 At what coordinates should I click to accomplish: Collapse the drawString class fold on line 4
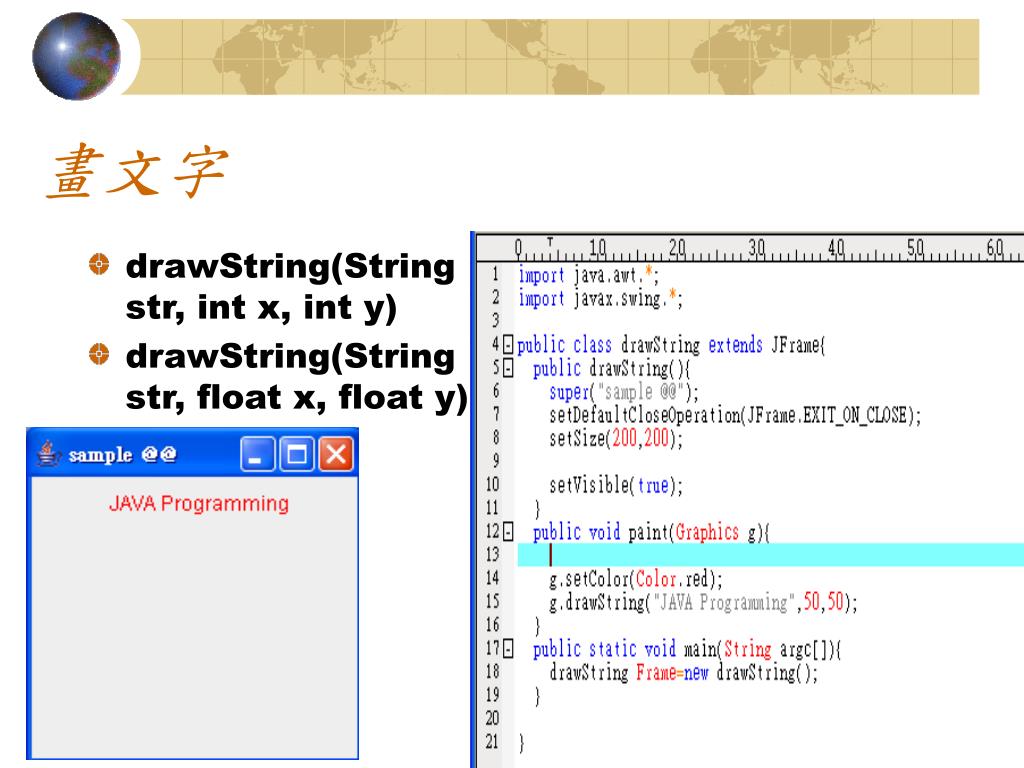tap(509, 345)
